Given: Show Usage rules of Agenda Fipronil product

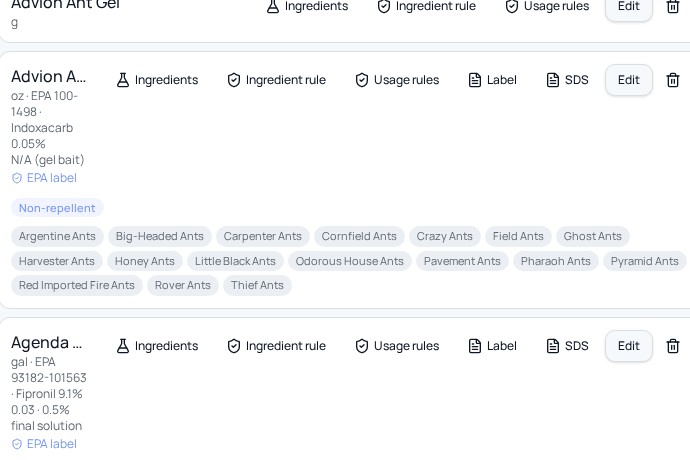Looking at the screenshot, I should tap(397, 346).
